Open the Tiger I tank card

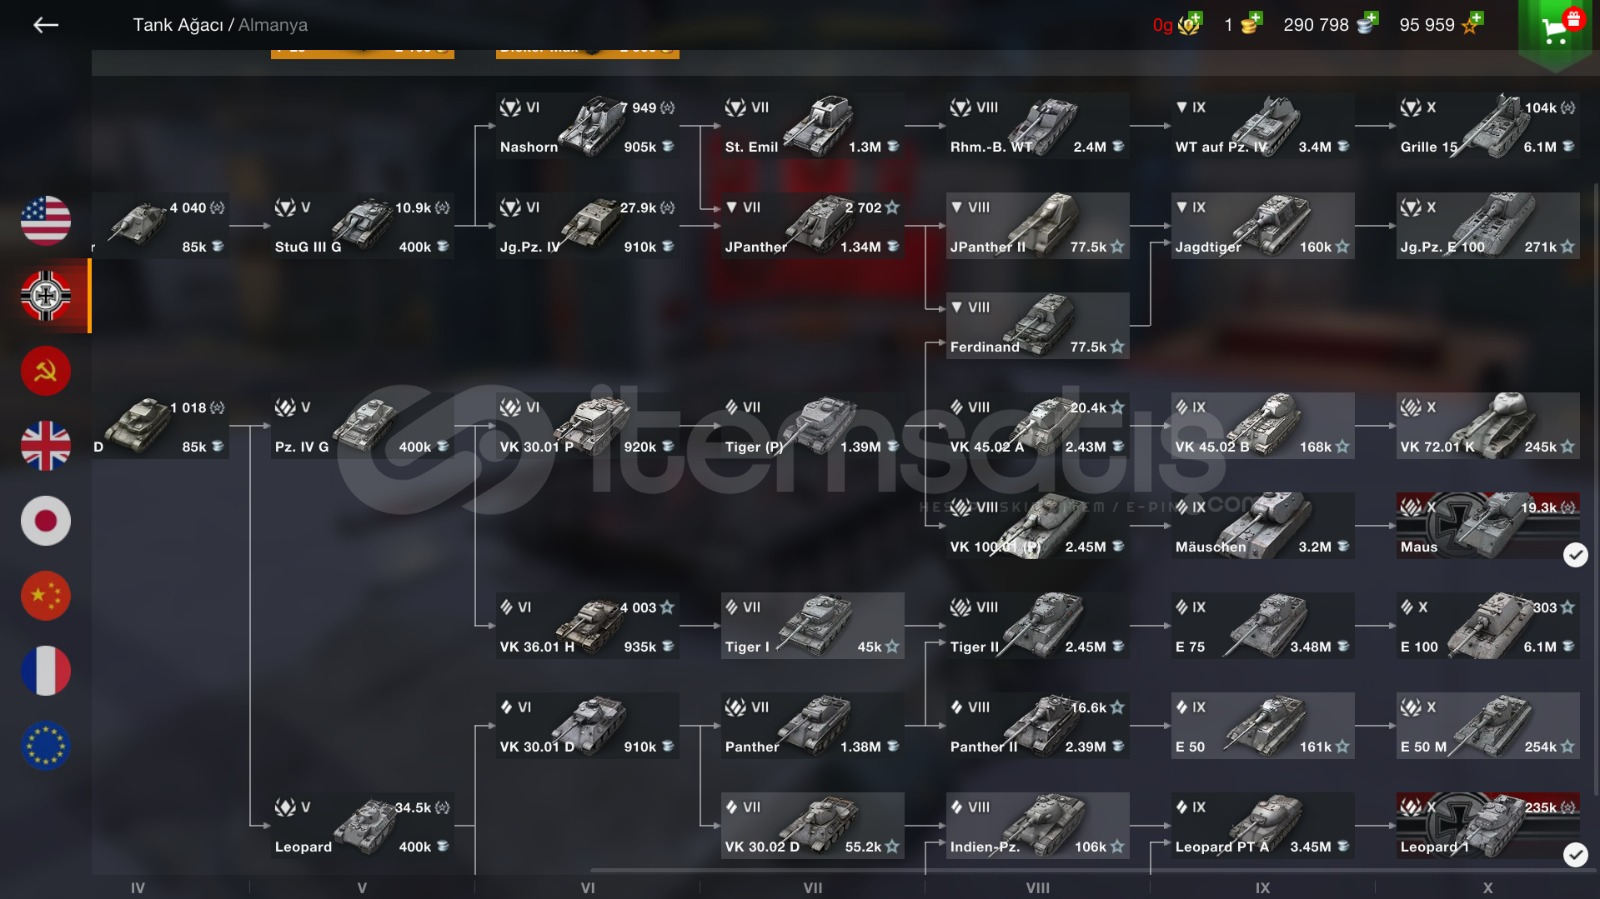tap(812, 626)
